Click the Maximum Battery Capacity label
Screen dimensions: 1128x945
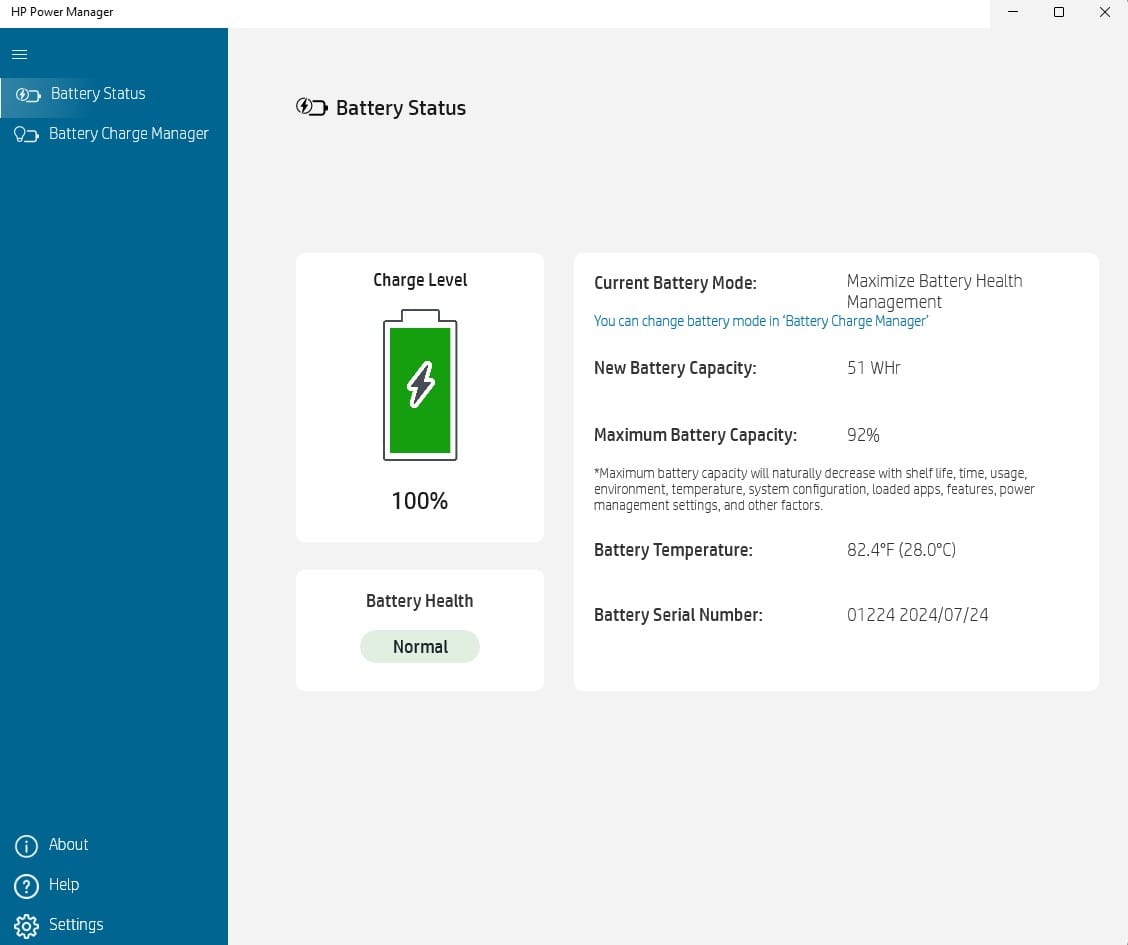(696, 435)
